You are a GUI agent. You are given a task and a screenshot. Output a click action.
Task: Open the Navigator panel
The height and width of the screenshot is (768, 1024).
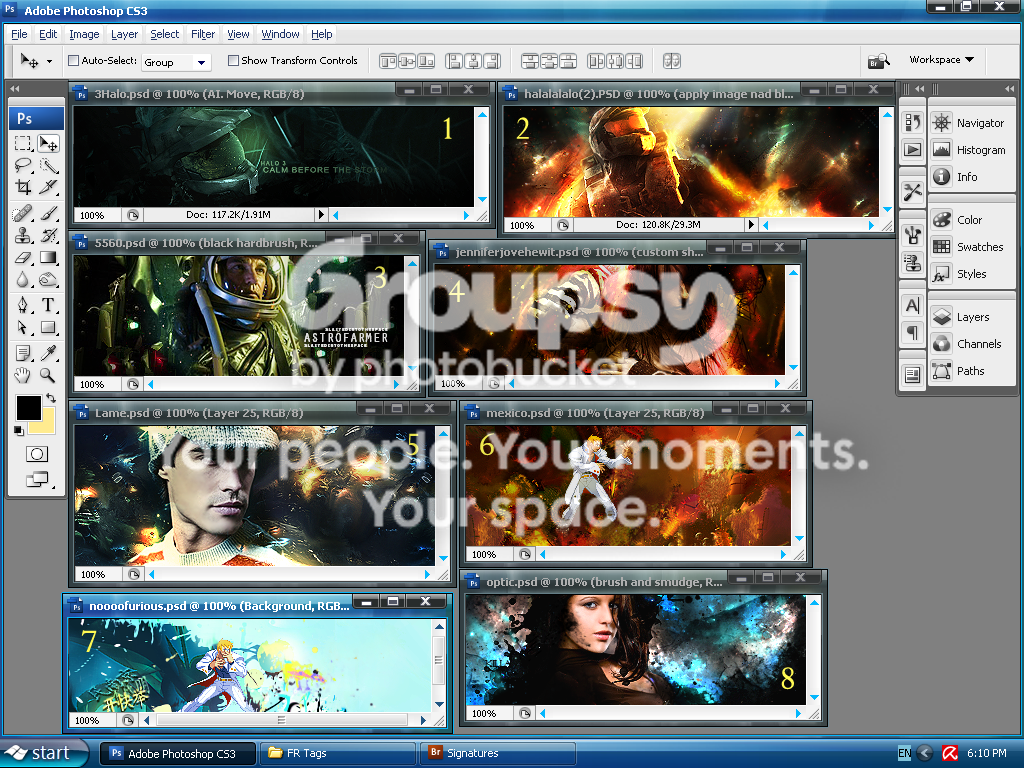tap(972, 123)
